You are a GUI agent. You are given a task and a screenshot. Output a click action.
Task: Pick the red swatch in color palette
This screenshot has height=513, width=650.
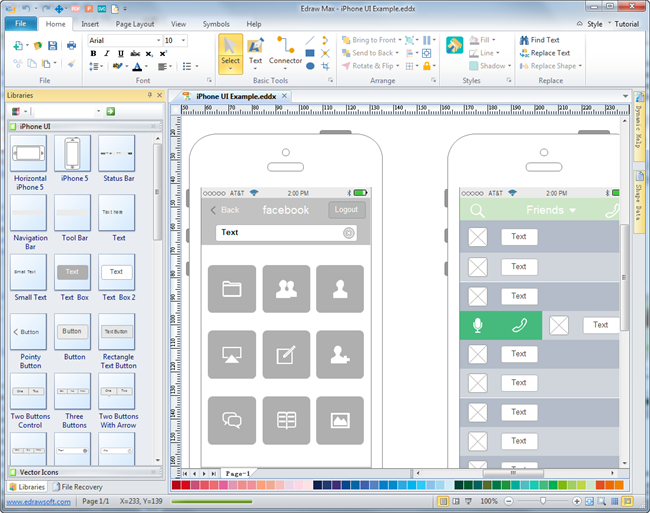[x=187, y=486]
